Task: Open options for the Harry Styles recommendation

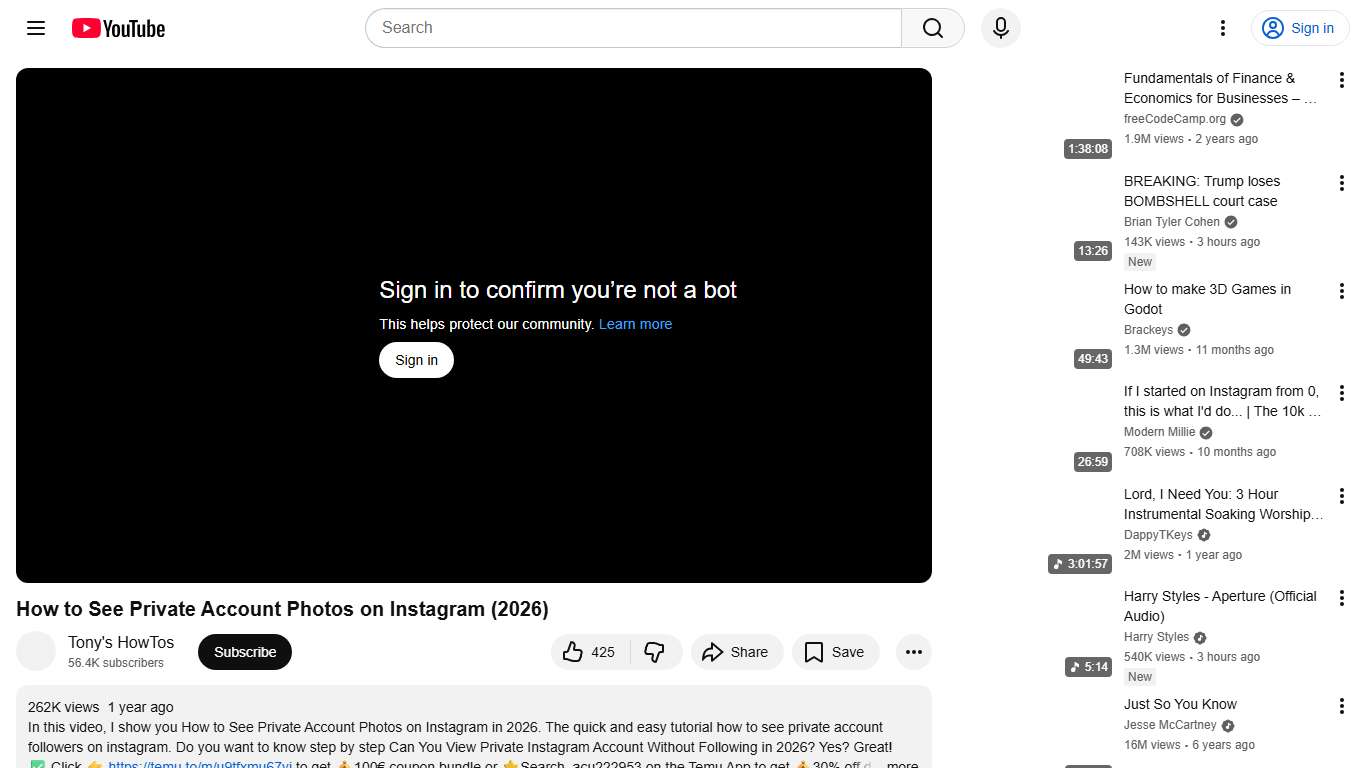Action: [x=1341, y=596]
